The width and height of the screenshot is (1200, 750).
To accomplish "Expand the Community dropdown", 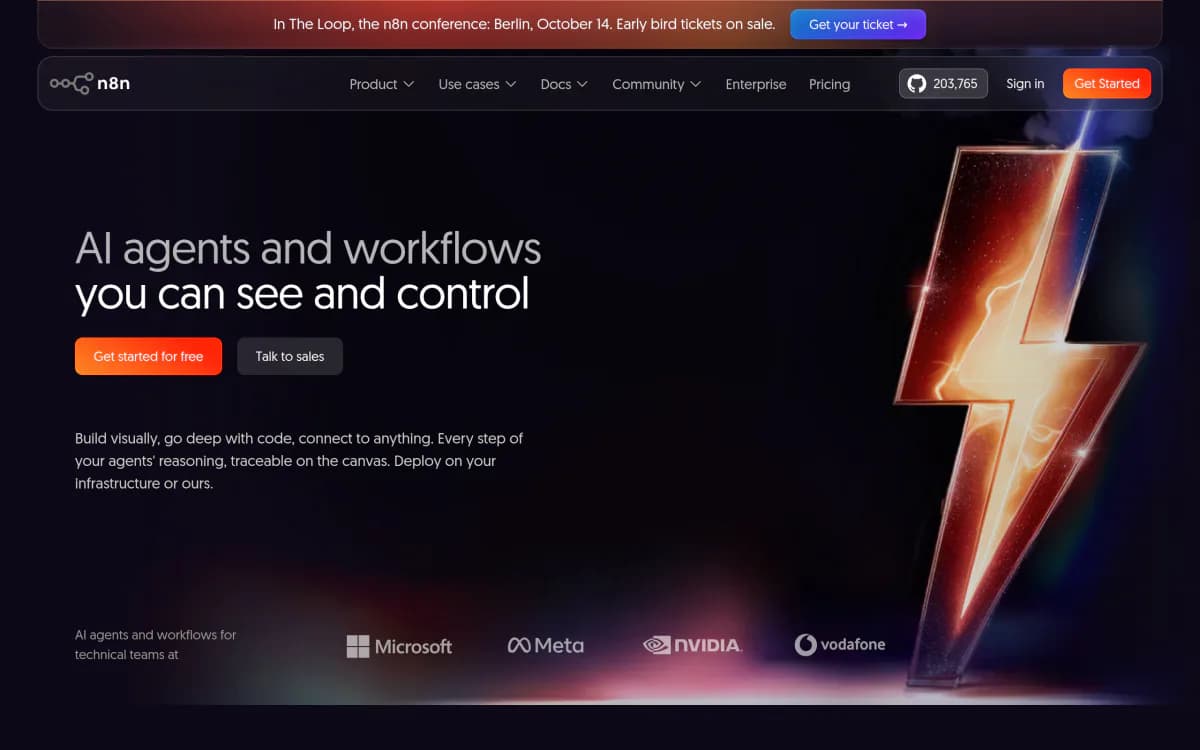I will click(x=657, y=84).
